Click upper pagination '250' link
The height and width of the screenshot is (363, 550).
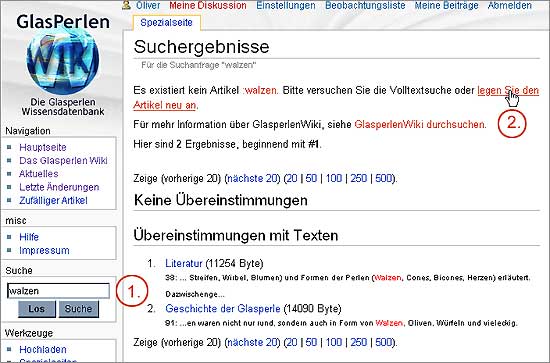point(358,179)
